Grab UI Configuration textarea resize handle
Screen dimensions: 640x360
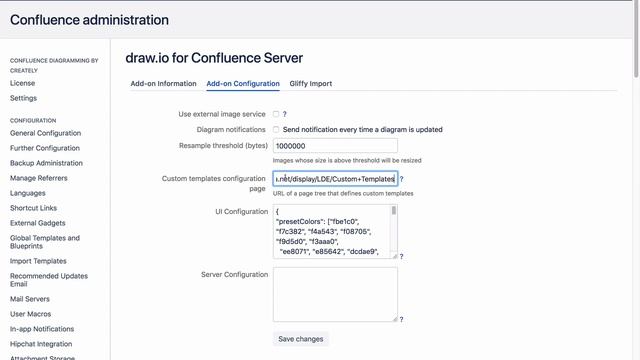click(x=395, y=256)
